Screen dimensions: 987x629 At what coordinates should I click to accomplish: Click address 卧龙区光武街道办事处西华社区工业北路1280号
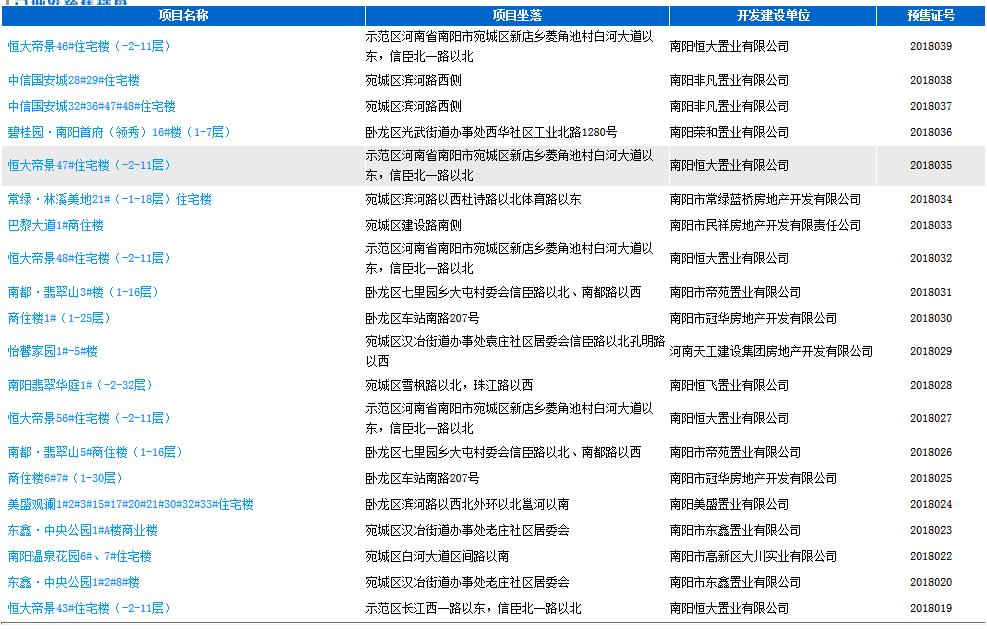(491, 132)
